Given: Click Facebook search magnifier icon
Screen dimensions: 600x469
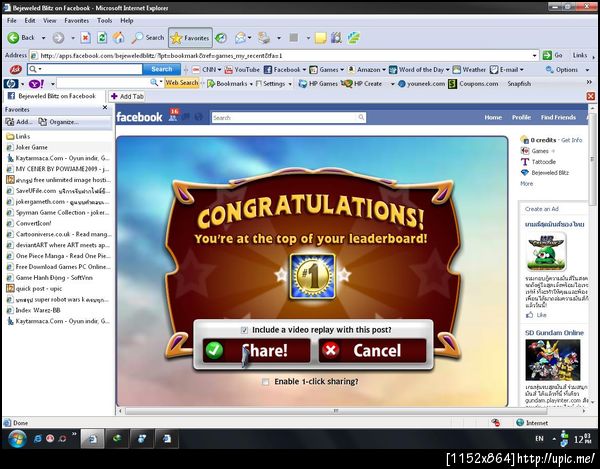Looking at the screenshot, I should [361, 117].
